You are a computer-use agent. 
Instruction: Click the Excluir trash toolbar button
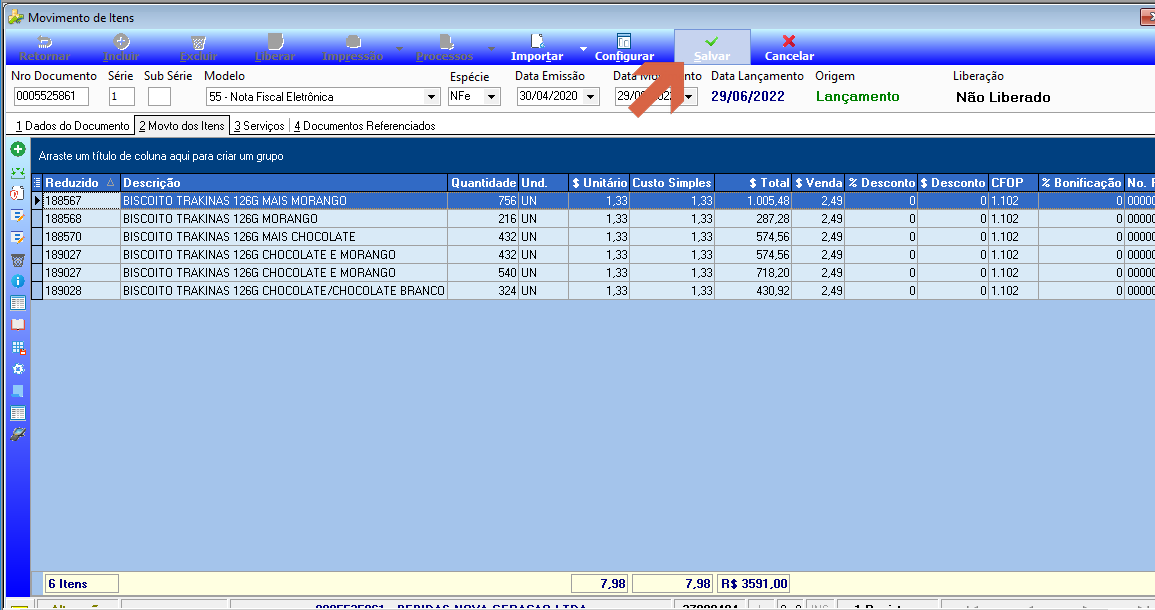pos(198,48)
